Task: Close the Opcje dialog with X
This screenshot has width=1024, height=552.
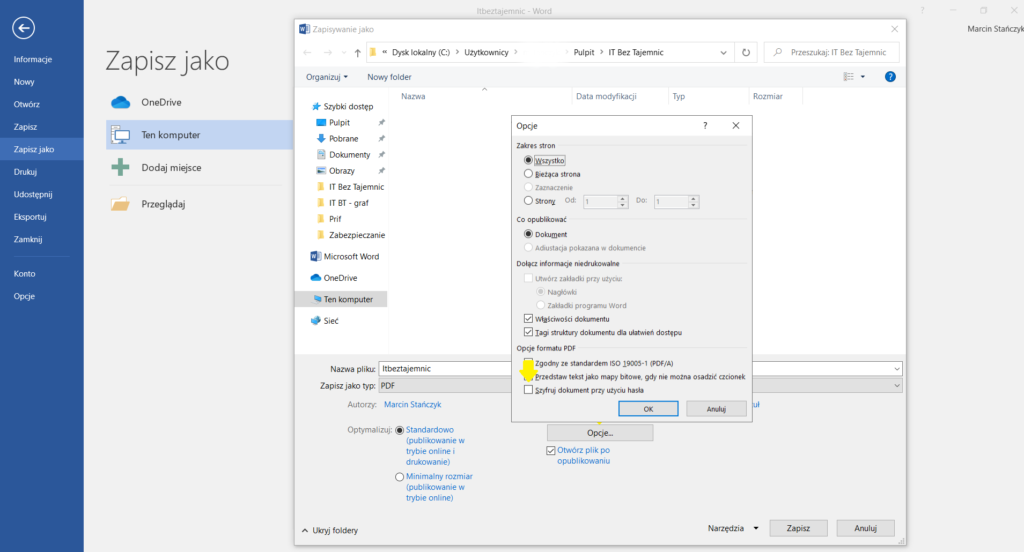Action: (735, 126)
